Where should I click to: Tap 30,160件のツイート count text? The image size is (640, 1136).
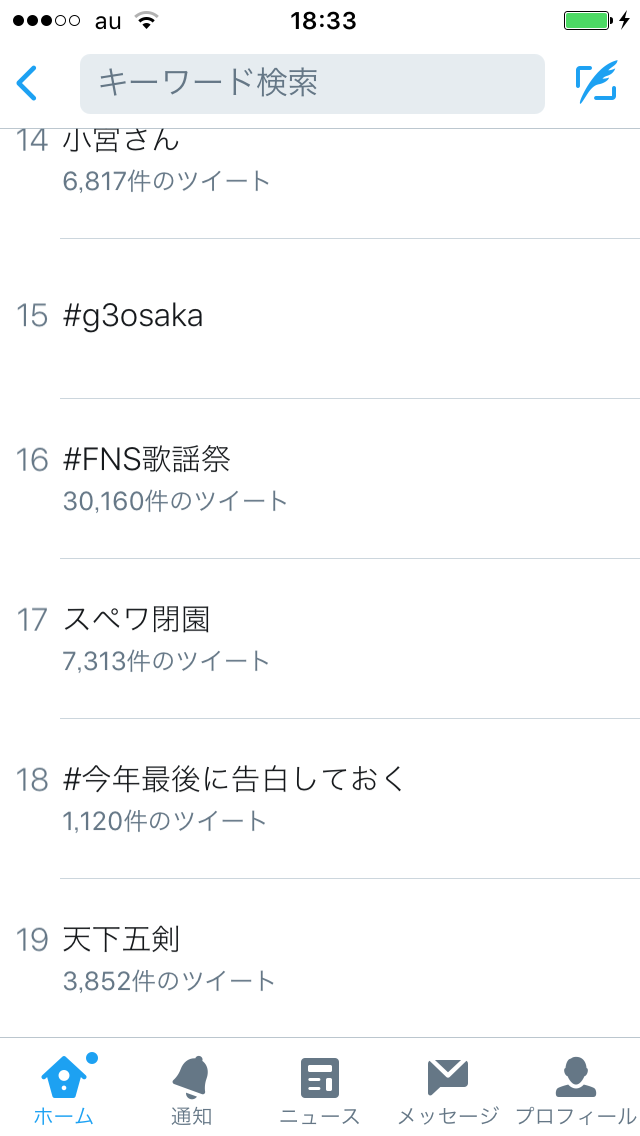(175, 501)
